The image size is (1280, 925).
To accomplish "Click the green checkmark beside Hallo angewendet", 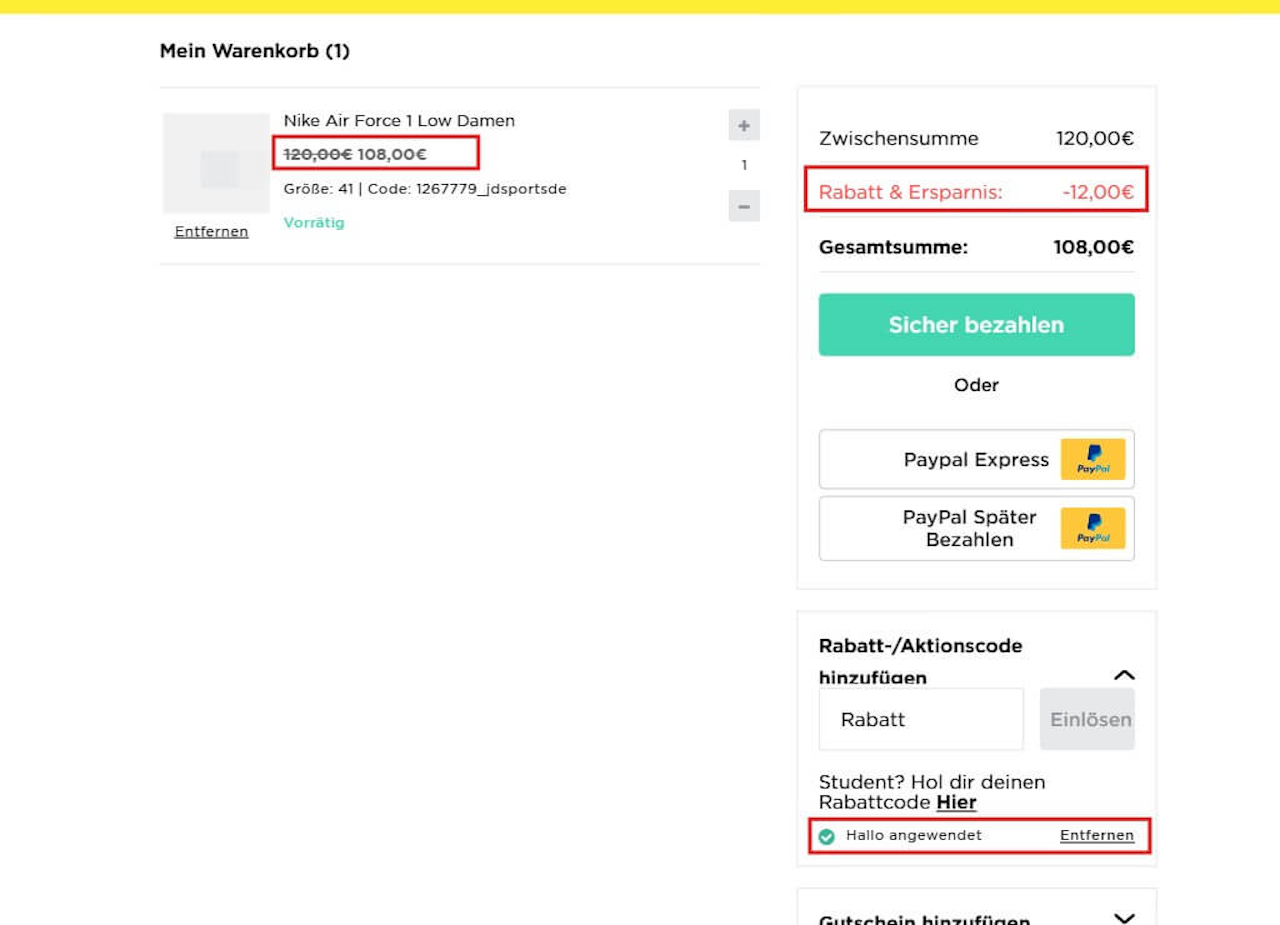I will 827,837.
